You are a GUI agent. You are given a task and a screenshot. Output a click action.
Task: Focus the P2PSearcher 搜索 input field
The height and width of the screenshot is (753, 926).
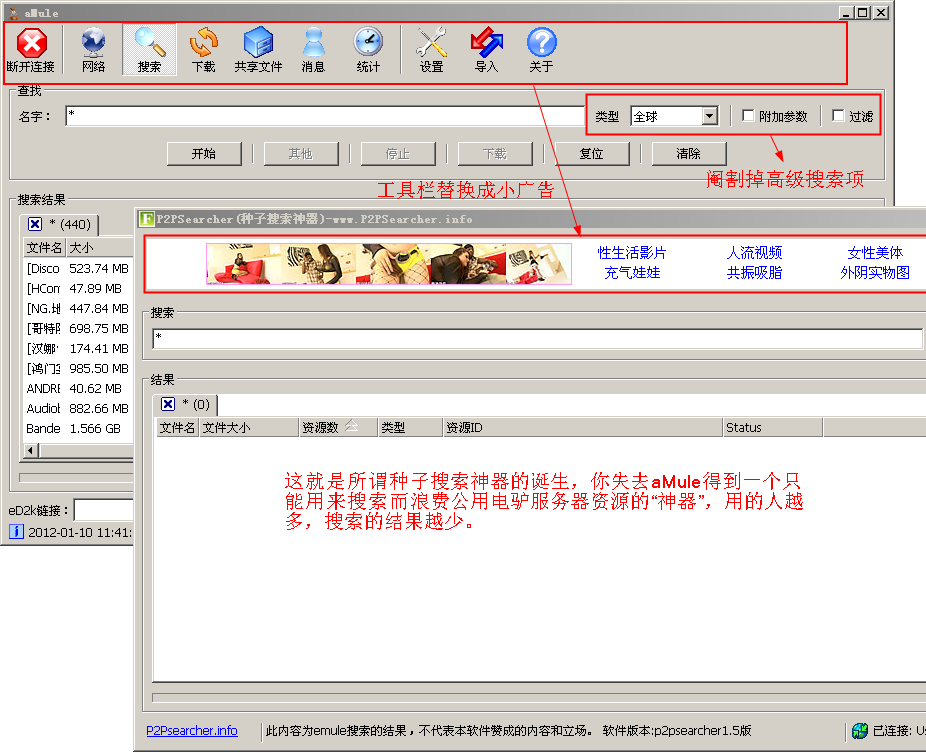pos(537,338)
